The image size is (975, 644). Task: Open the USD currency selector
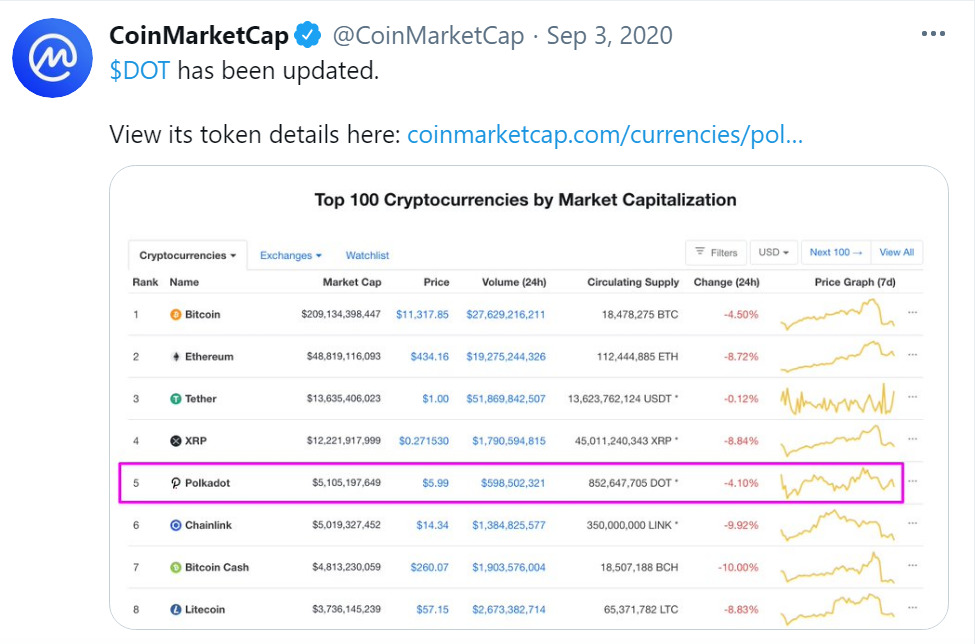tap(773, 252)
